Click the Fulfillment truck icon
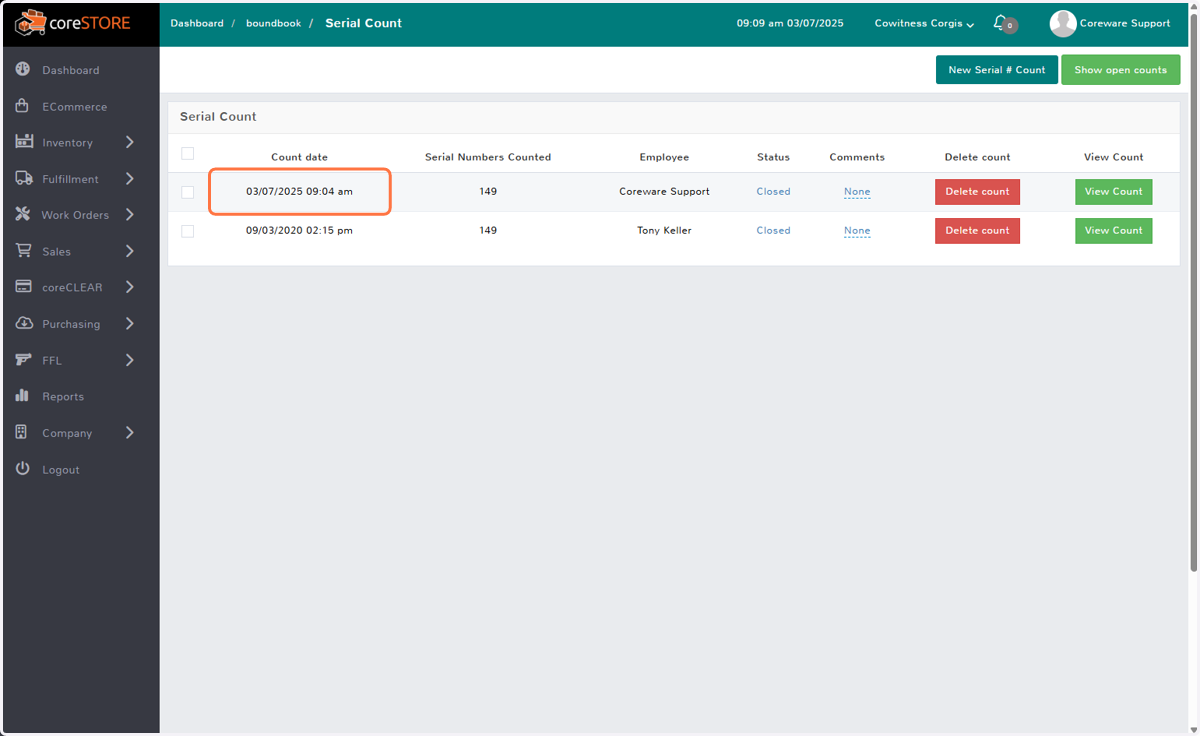Image resolution: width=1200 pixels, height=736 pixels. [x=24, y=179]
